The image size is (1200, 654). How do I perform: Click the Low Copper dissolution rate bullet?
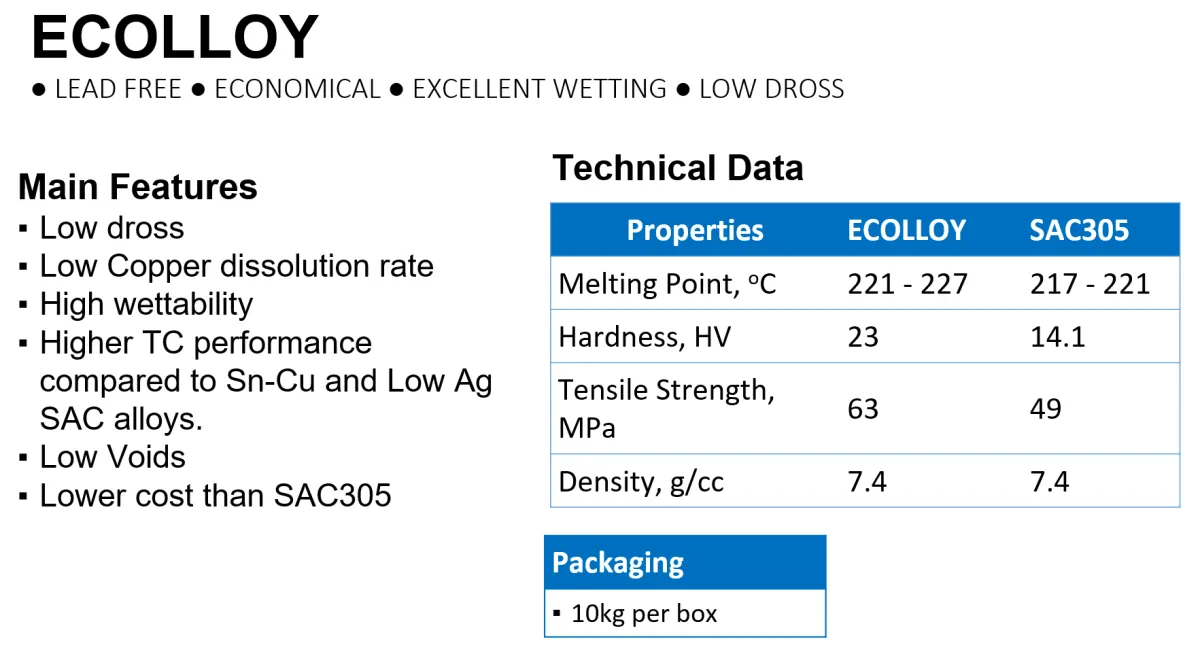pos(236,266)
